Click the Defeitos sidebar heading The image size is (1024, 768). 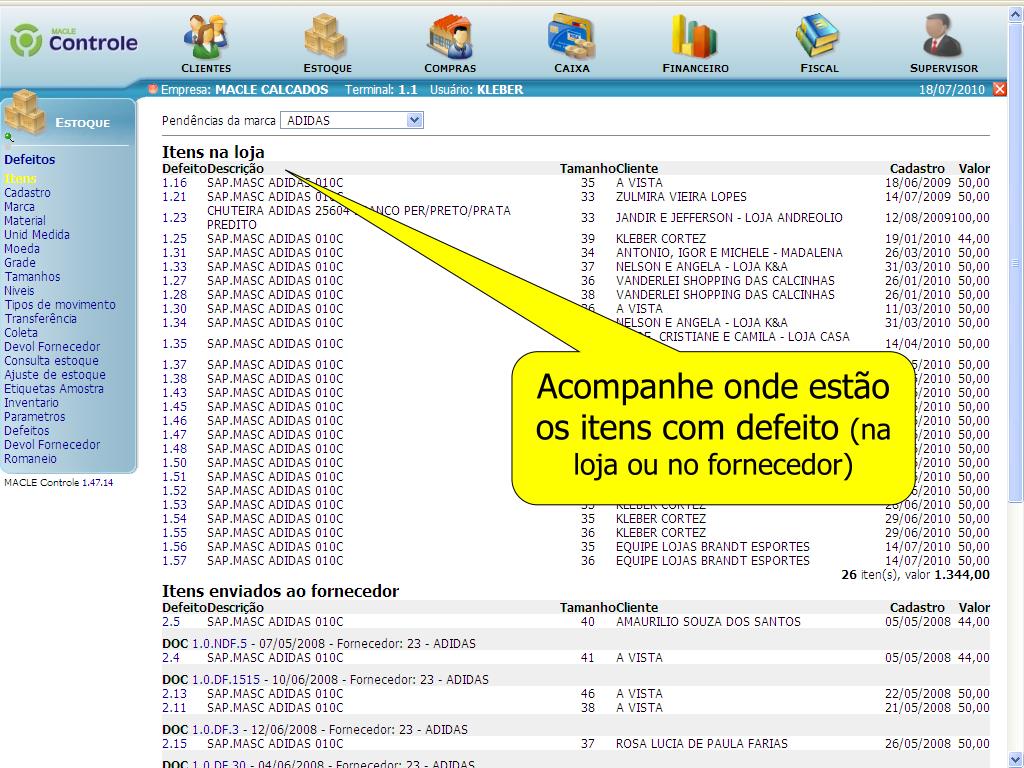29,159
